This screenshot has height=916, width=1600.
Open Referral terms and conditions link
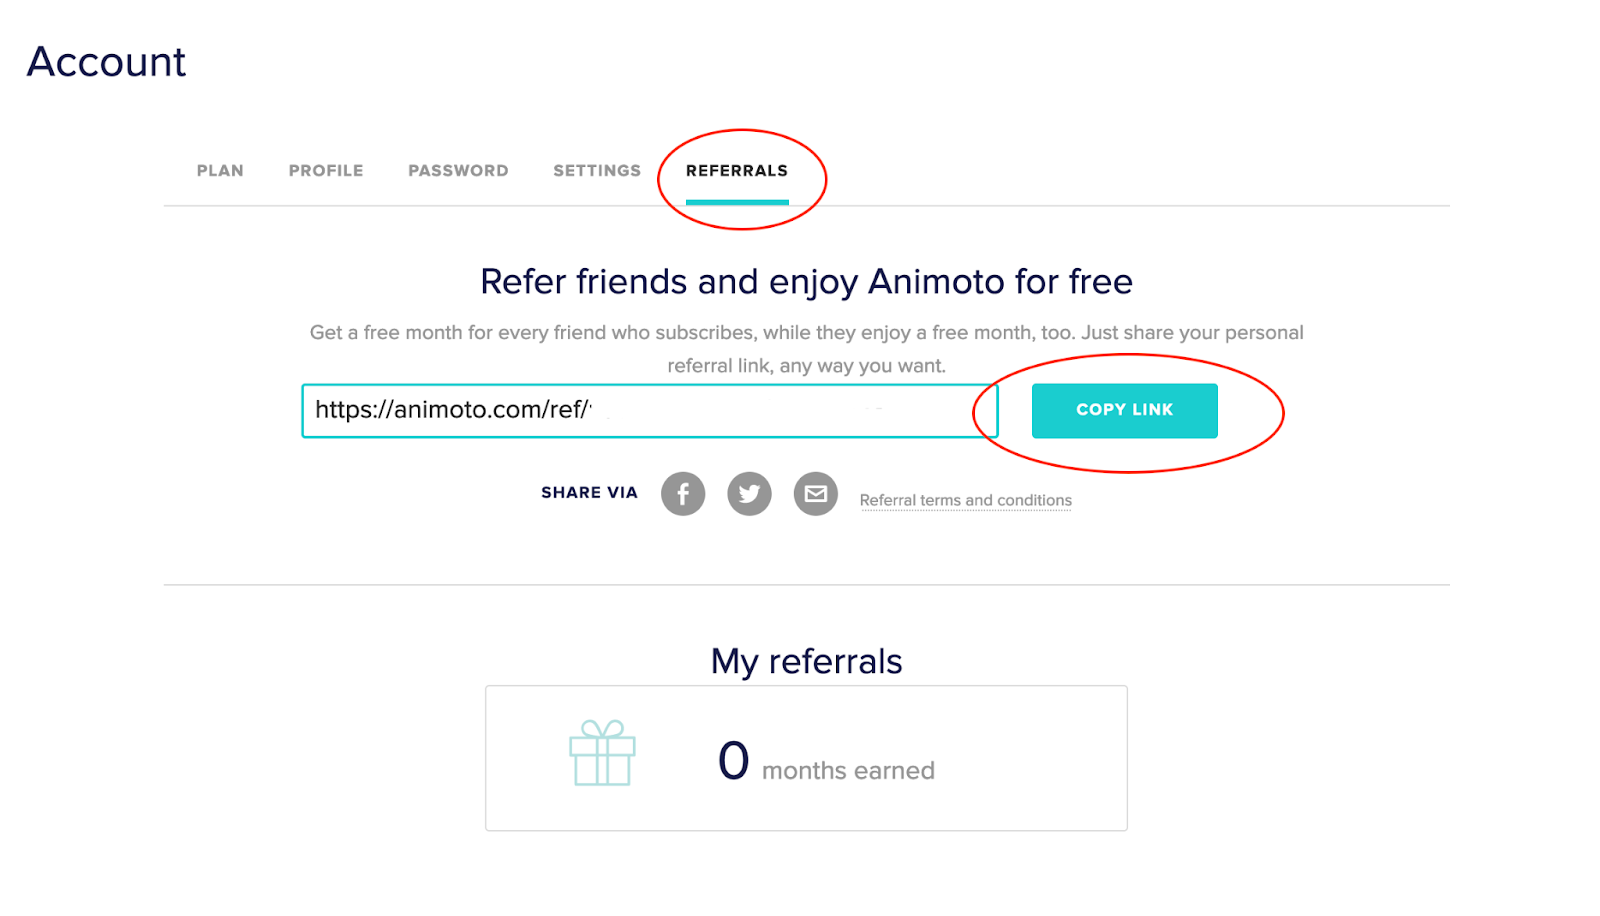(x=965, y=500)
